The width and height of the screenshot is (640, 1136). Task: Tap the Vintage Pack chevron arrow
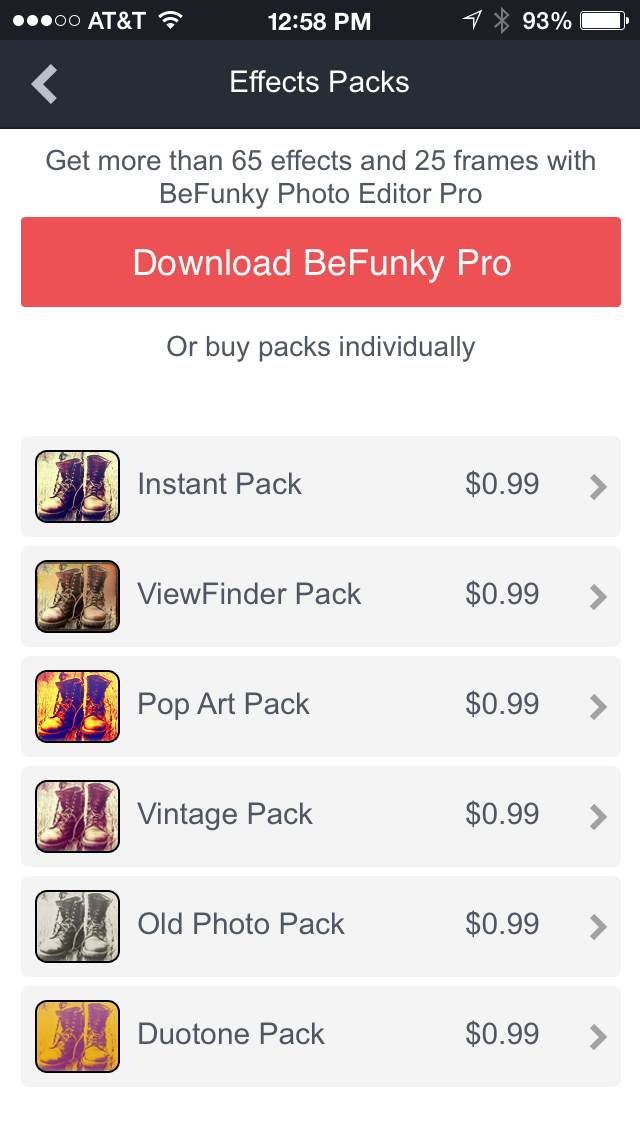point(598,817)
